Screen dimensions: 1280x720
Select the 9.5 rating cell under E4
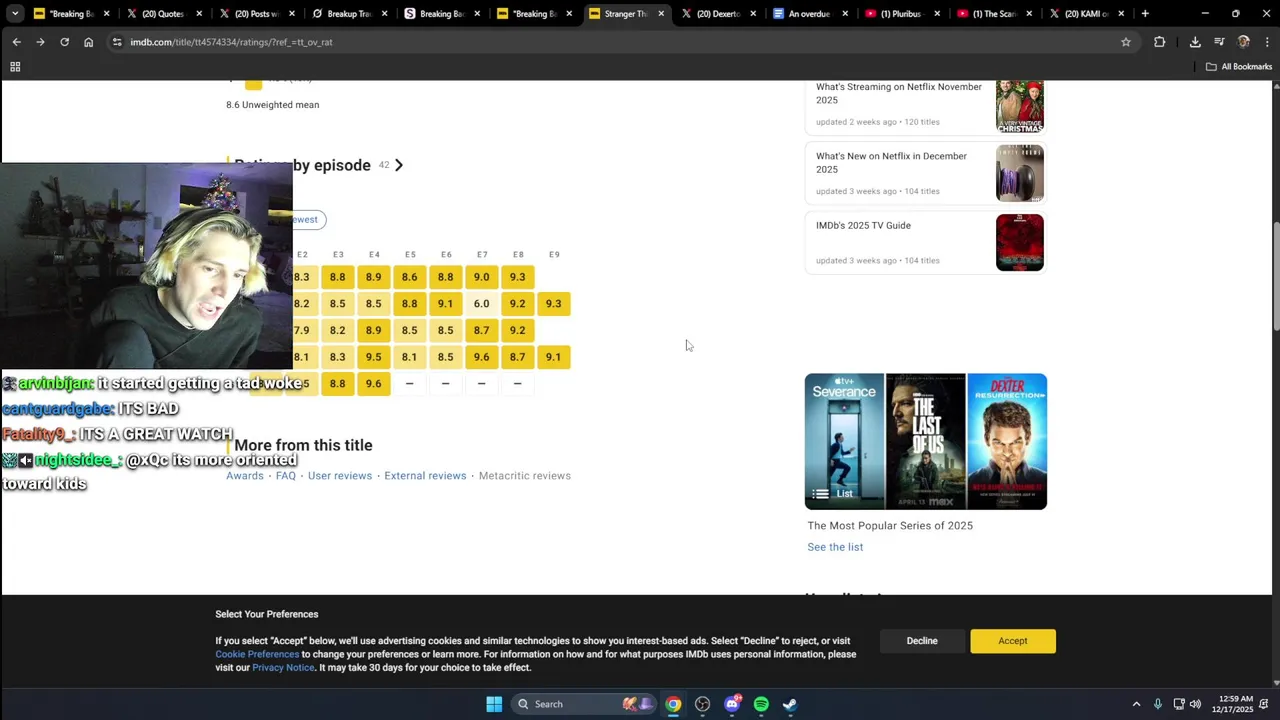coord(373,357)
